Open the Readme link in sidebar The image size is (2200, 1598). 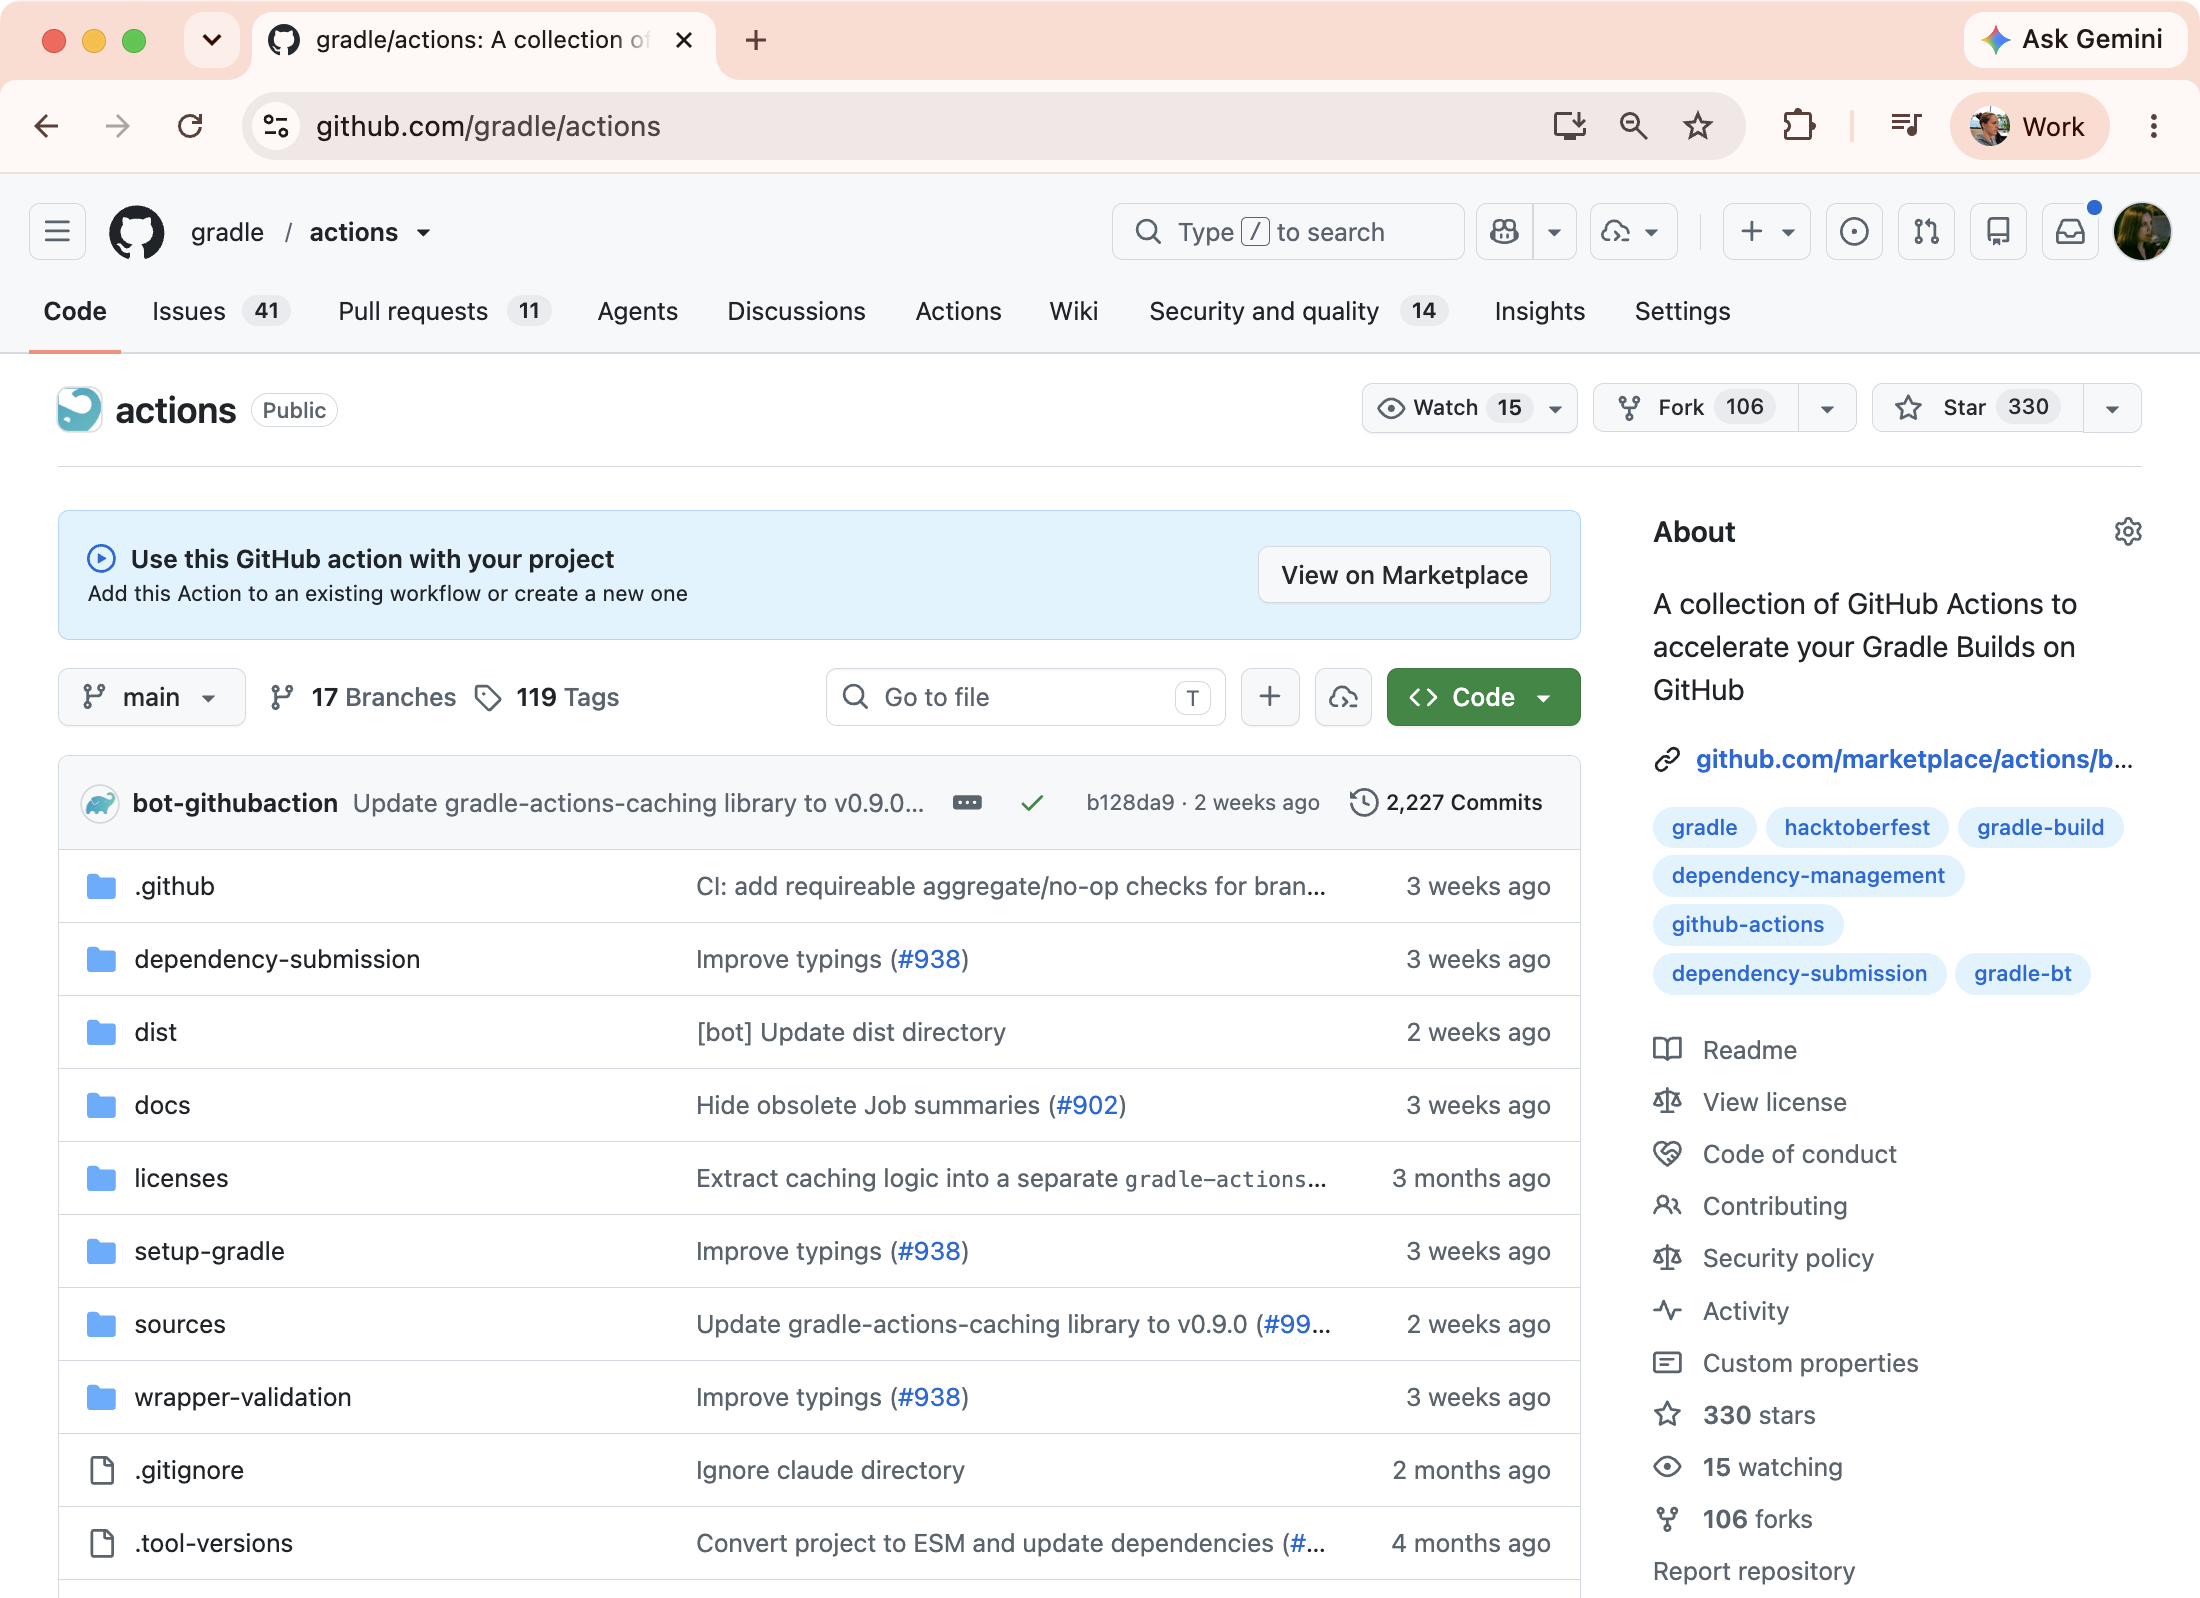click(x=1749, y=1050)
